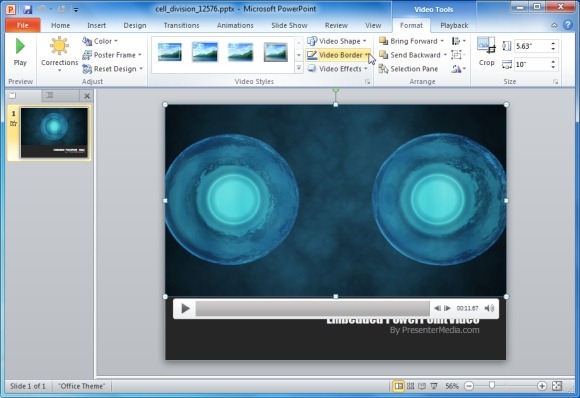The width and height of the screenshot is (580, 398).
Task: Choose the fourth video style thumbnail
Action: 276,52
